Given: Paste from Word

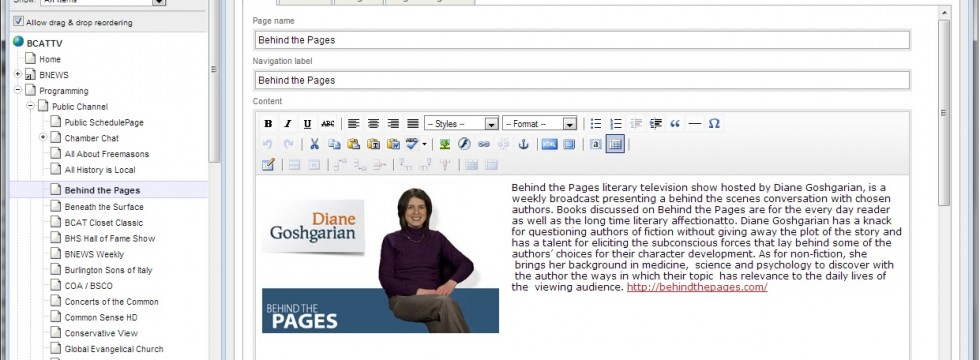Looking at the screenshot, I should pyautogui.click(x=393, y=144).
